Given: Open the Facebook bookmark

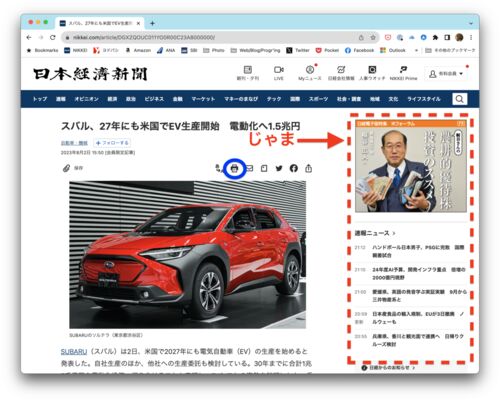Looking at the screenshot, I should click(x=359, y=50).
